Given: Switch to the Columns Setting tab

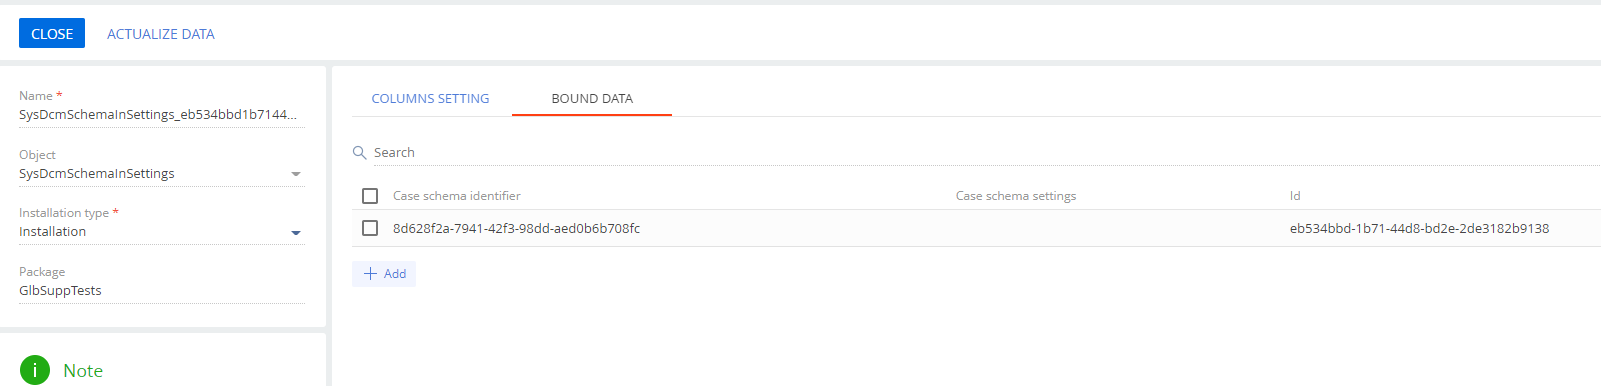Looking at the screenshot, I should [x=431, y=99].
